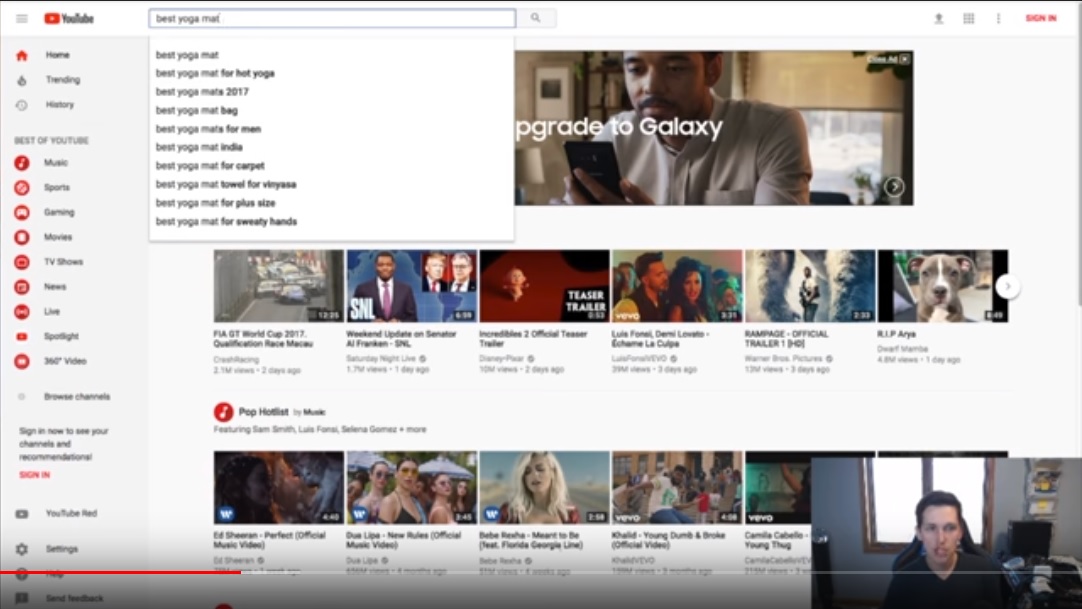Click the sidebar SIGN IN link
The height and width of the screenshot is (609, 1082).
35,475
